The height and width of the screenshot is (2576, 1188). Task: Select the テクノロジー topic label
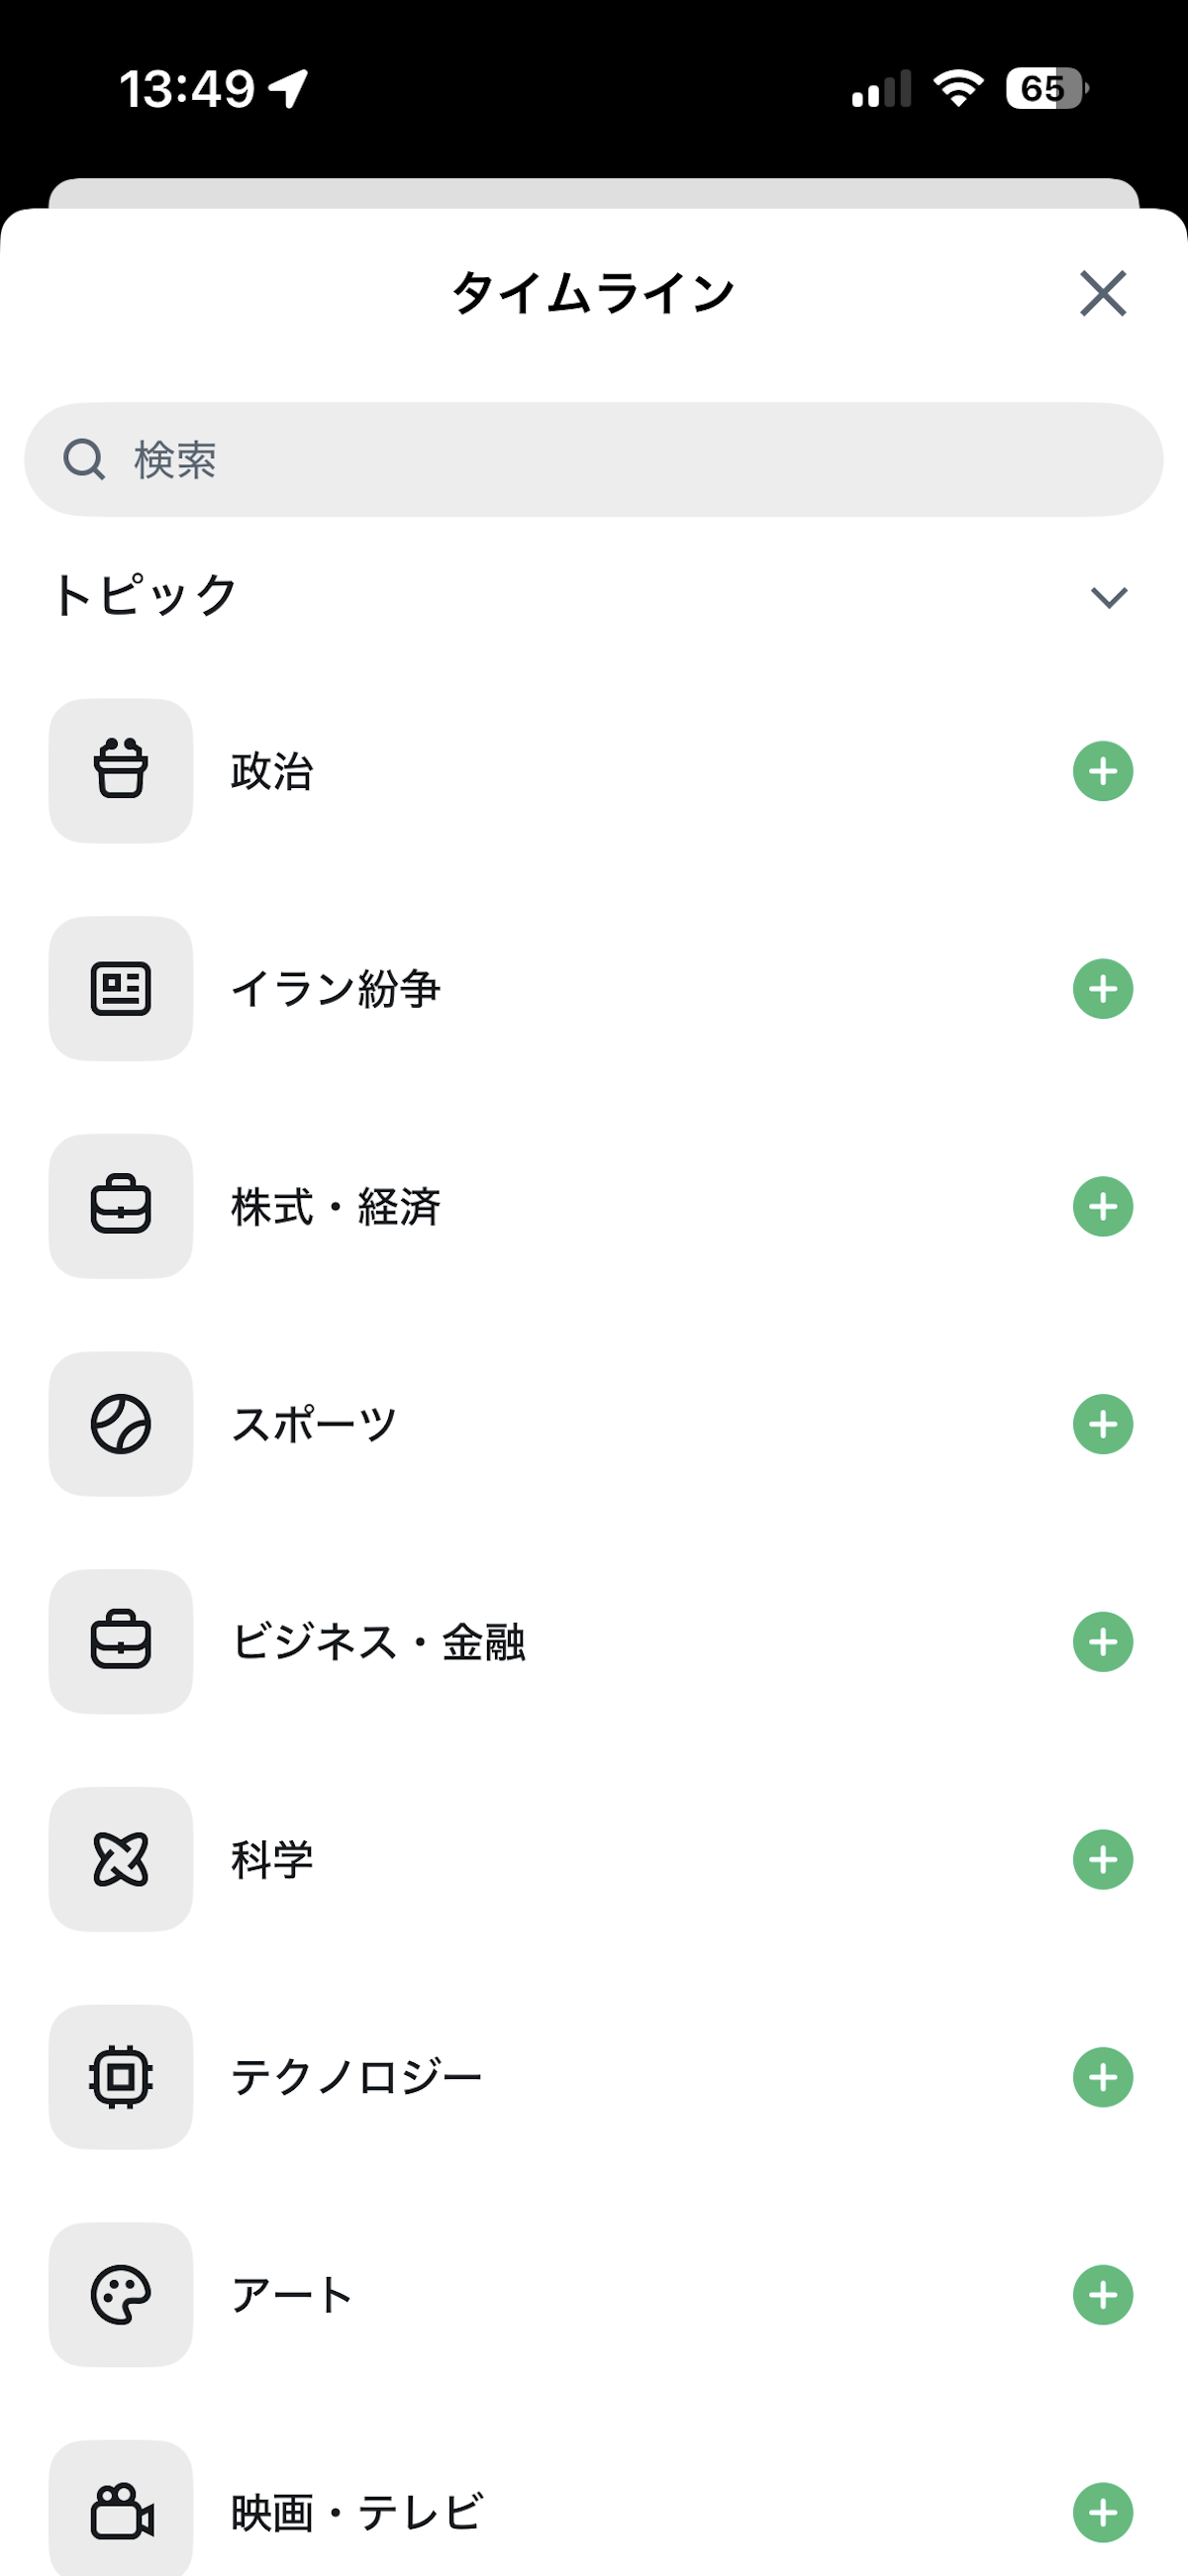(x=356, y=2078)
